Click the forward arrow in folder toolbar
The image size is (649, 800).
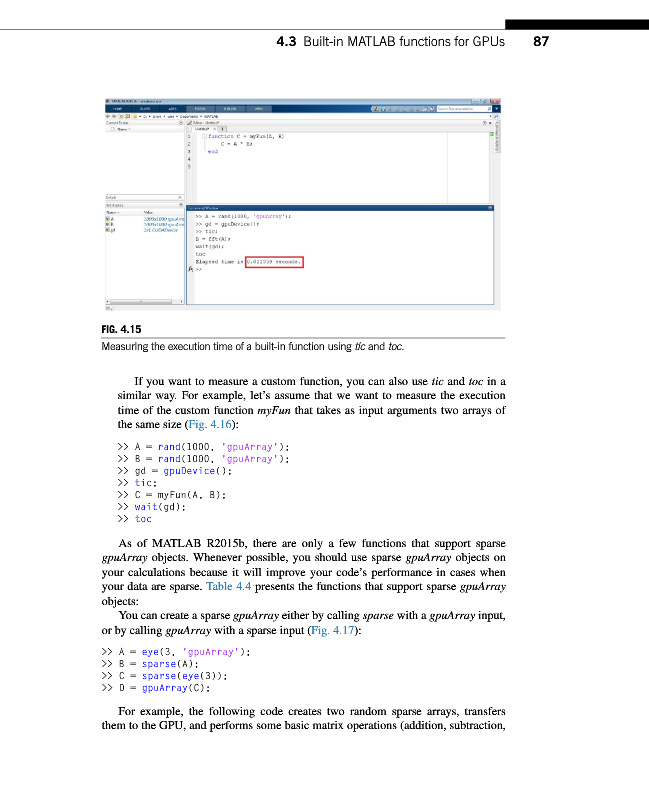(114, 116)
